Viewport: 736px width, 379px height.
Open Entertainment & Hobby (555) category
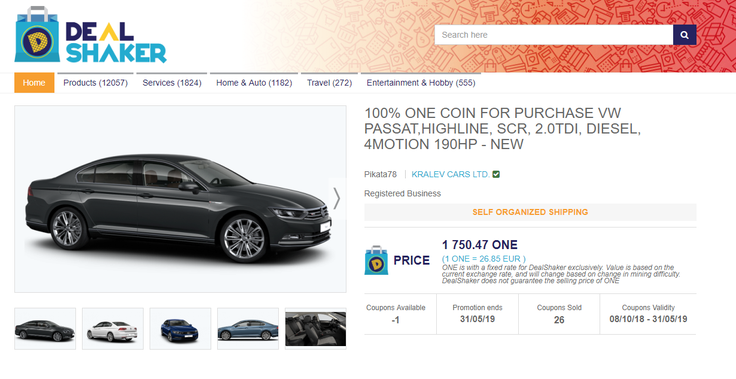[x=421, y=83]
